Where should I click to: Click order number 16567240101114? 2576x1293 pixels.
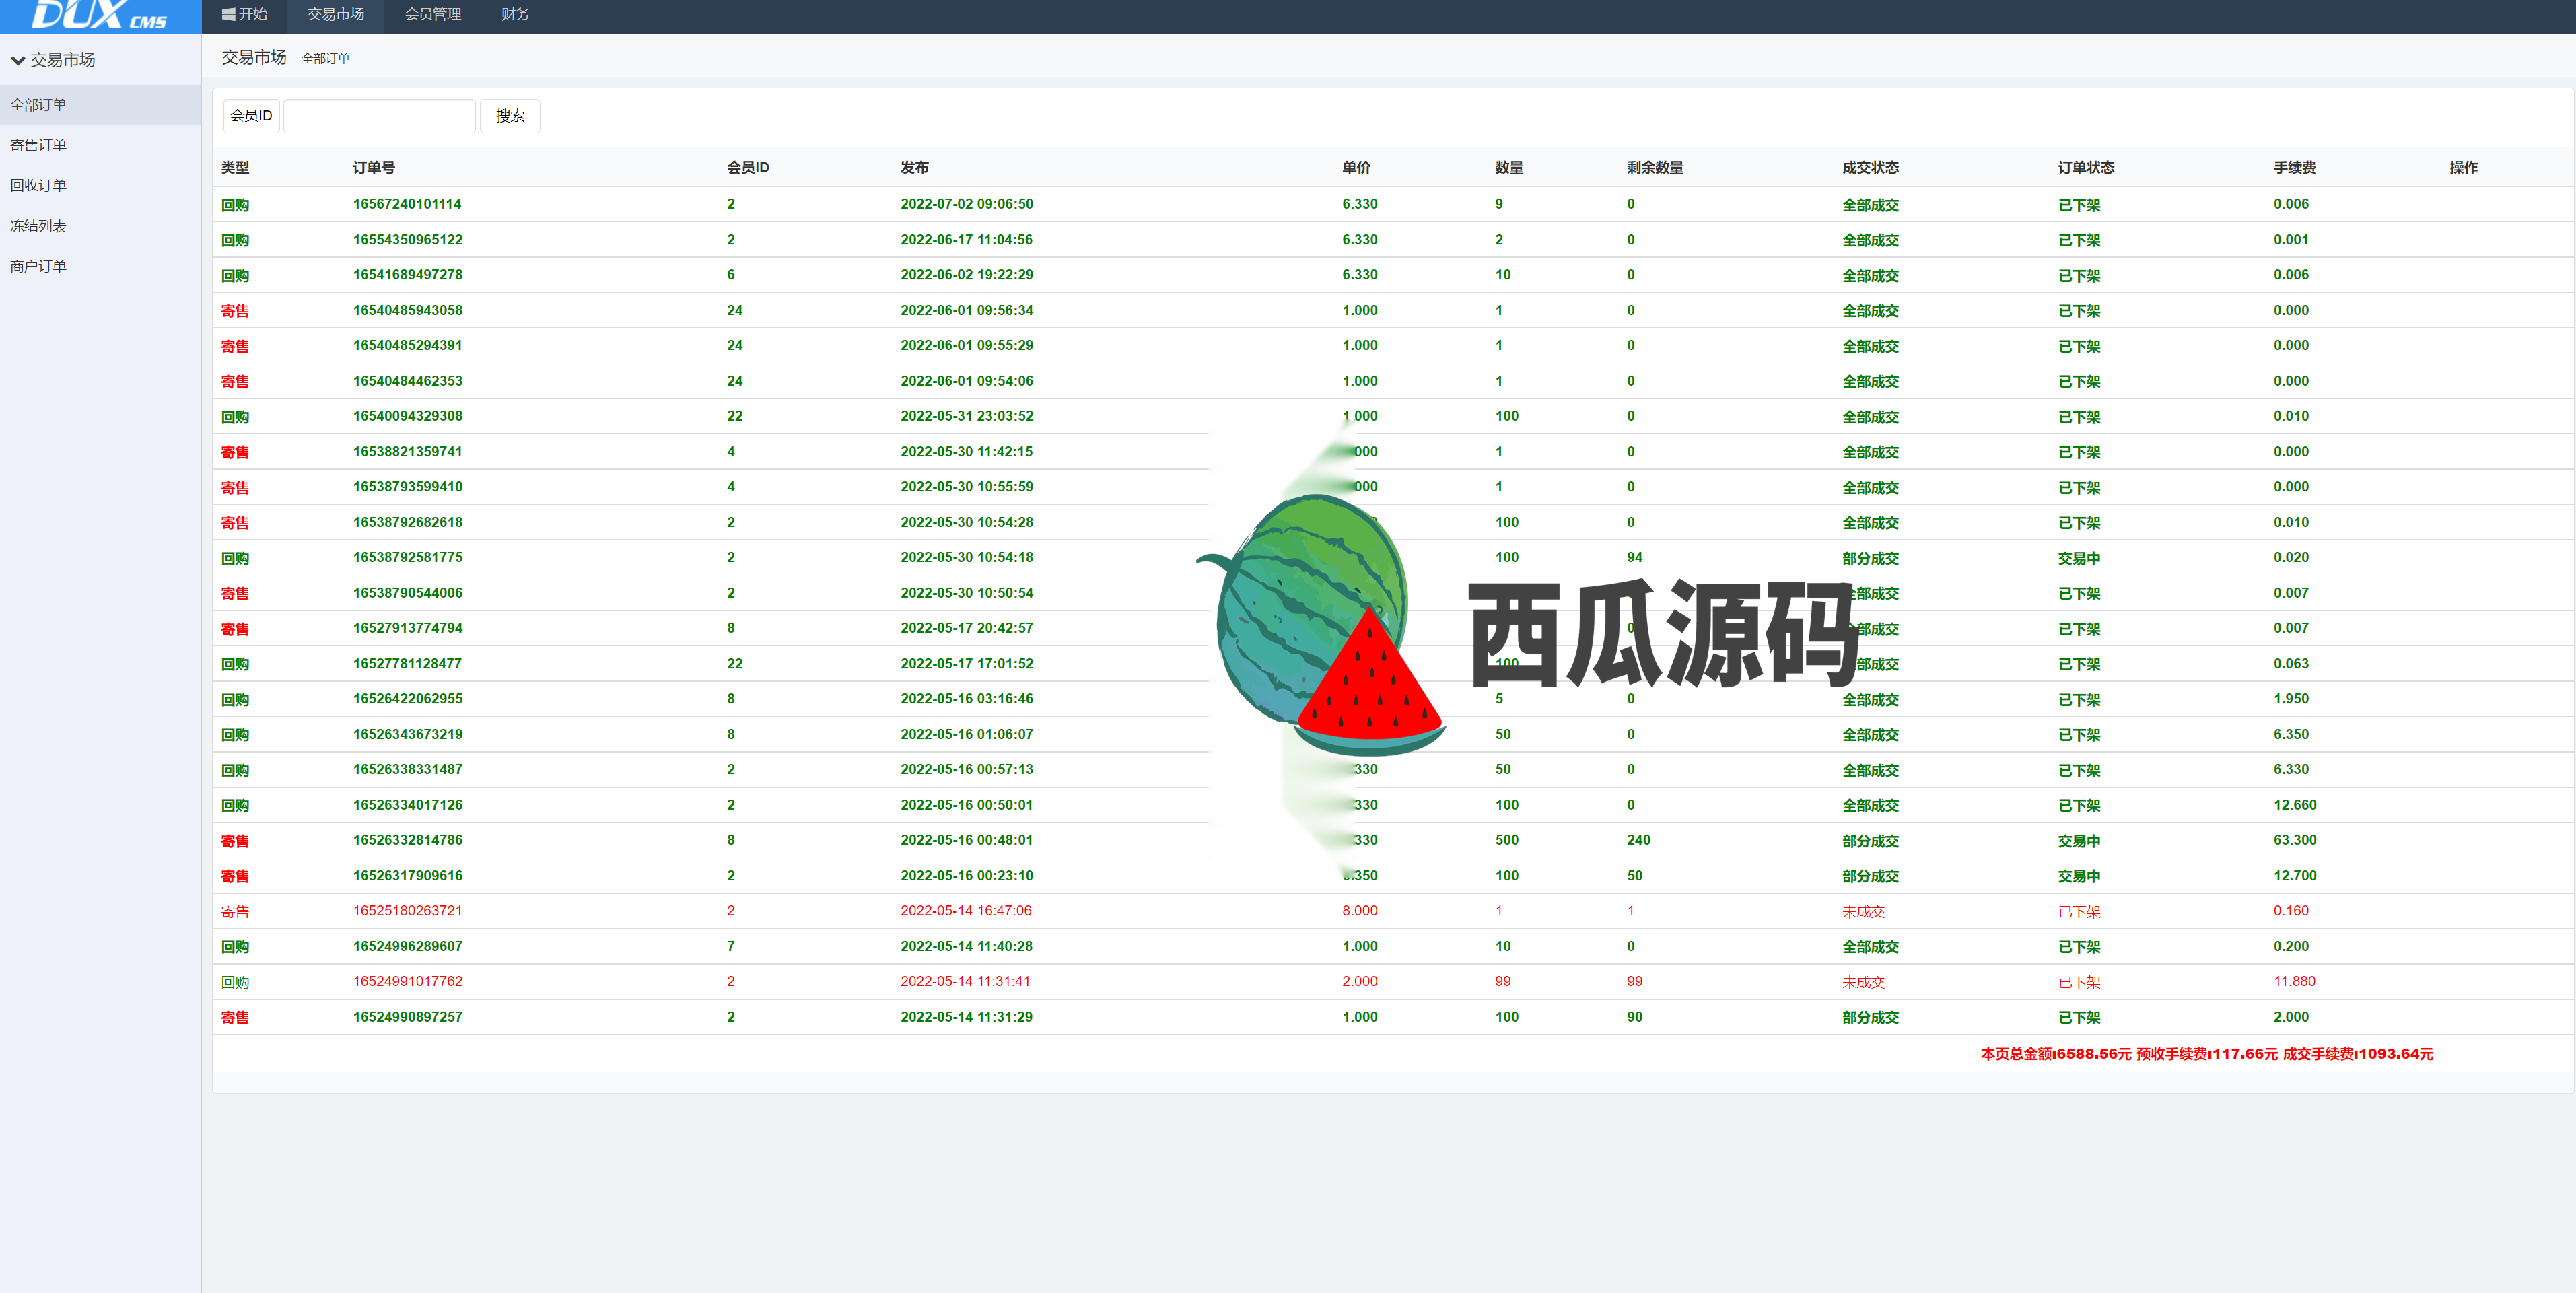coord(407,204)
